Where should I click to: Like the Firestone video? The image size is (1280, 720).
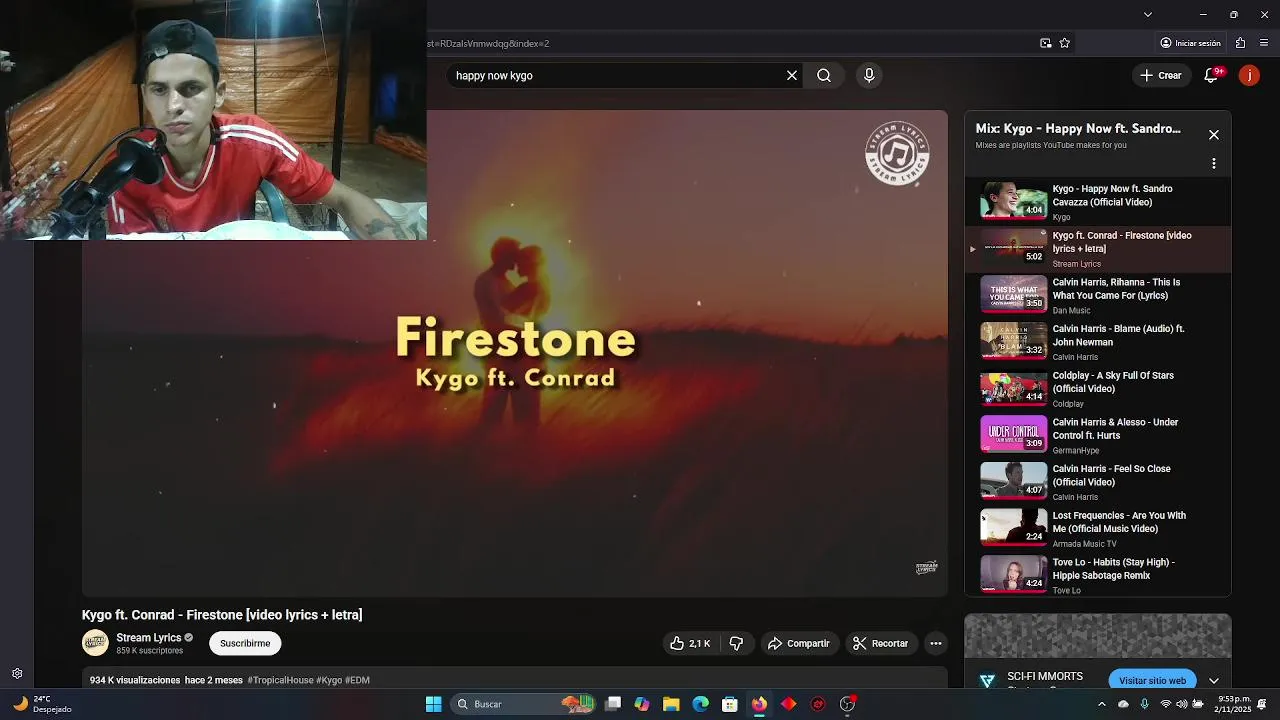tap(691, 643)
